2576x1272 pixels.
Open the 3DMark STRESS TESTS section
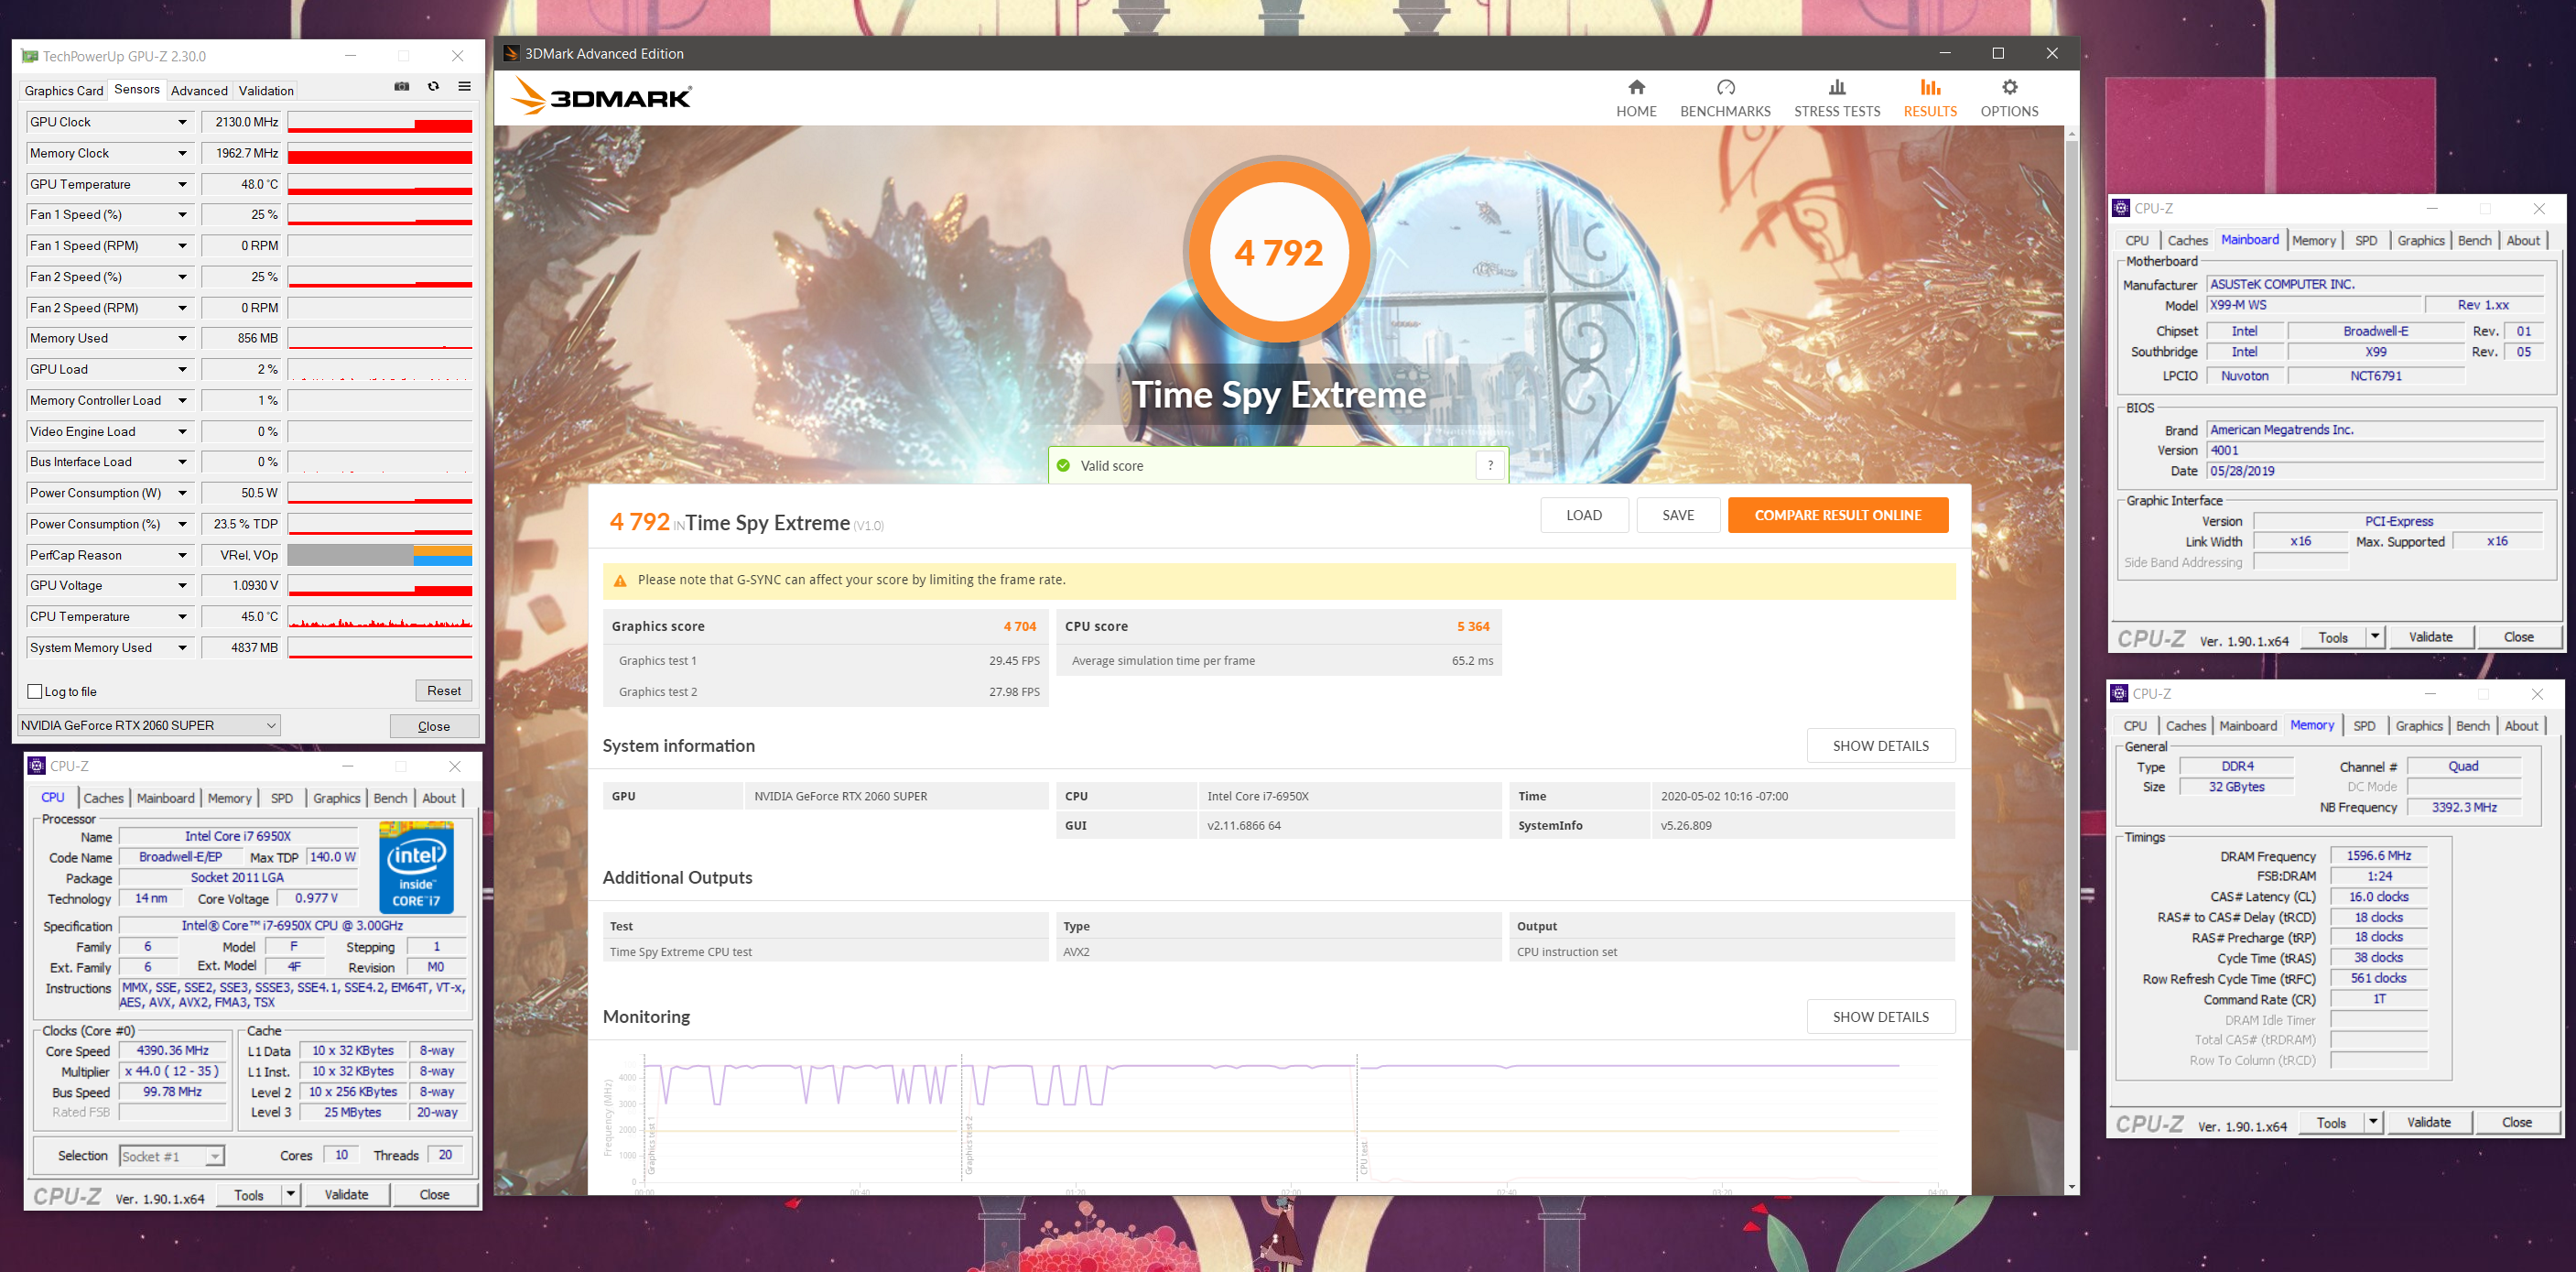pyautogui.click(x=1837, y=99)
